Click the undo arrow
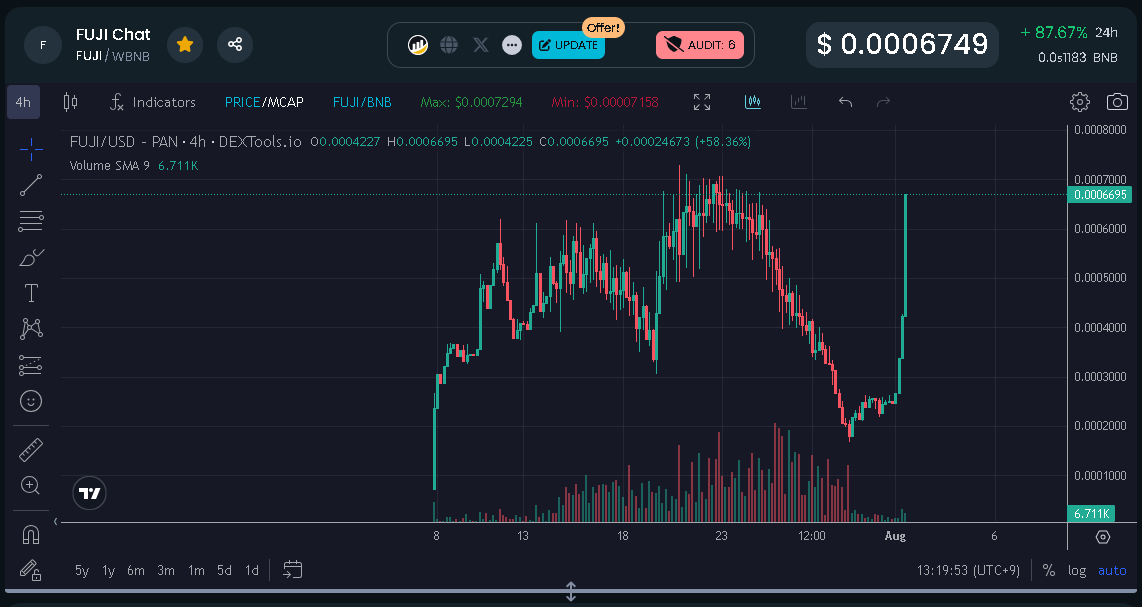 (845, 102)
